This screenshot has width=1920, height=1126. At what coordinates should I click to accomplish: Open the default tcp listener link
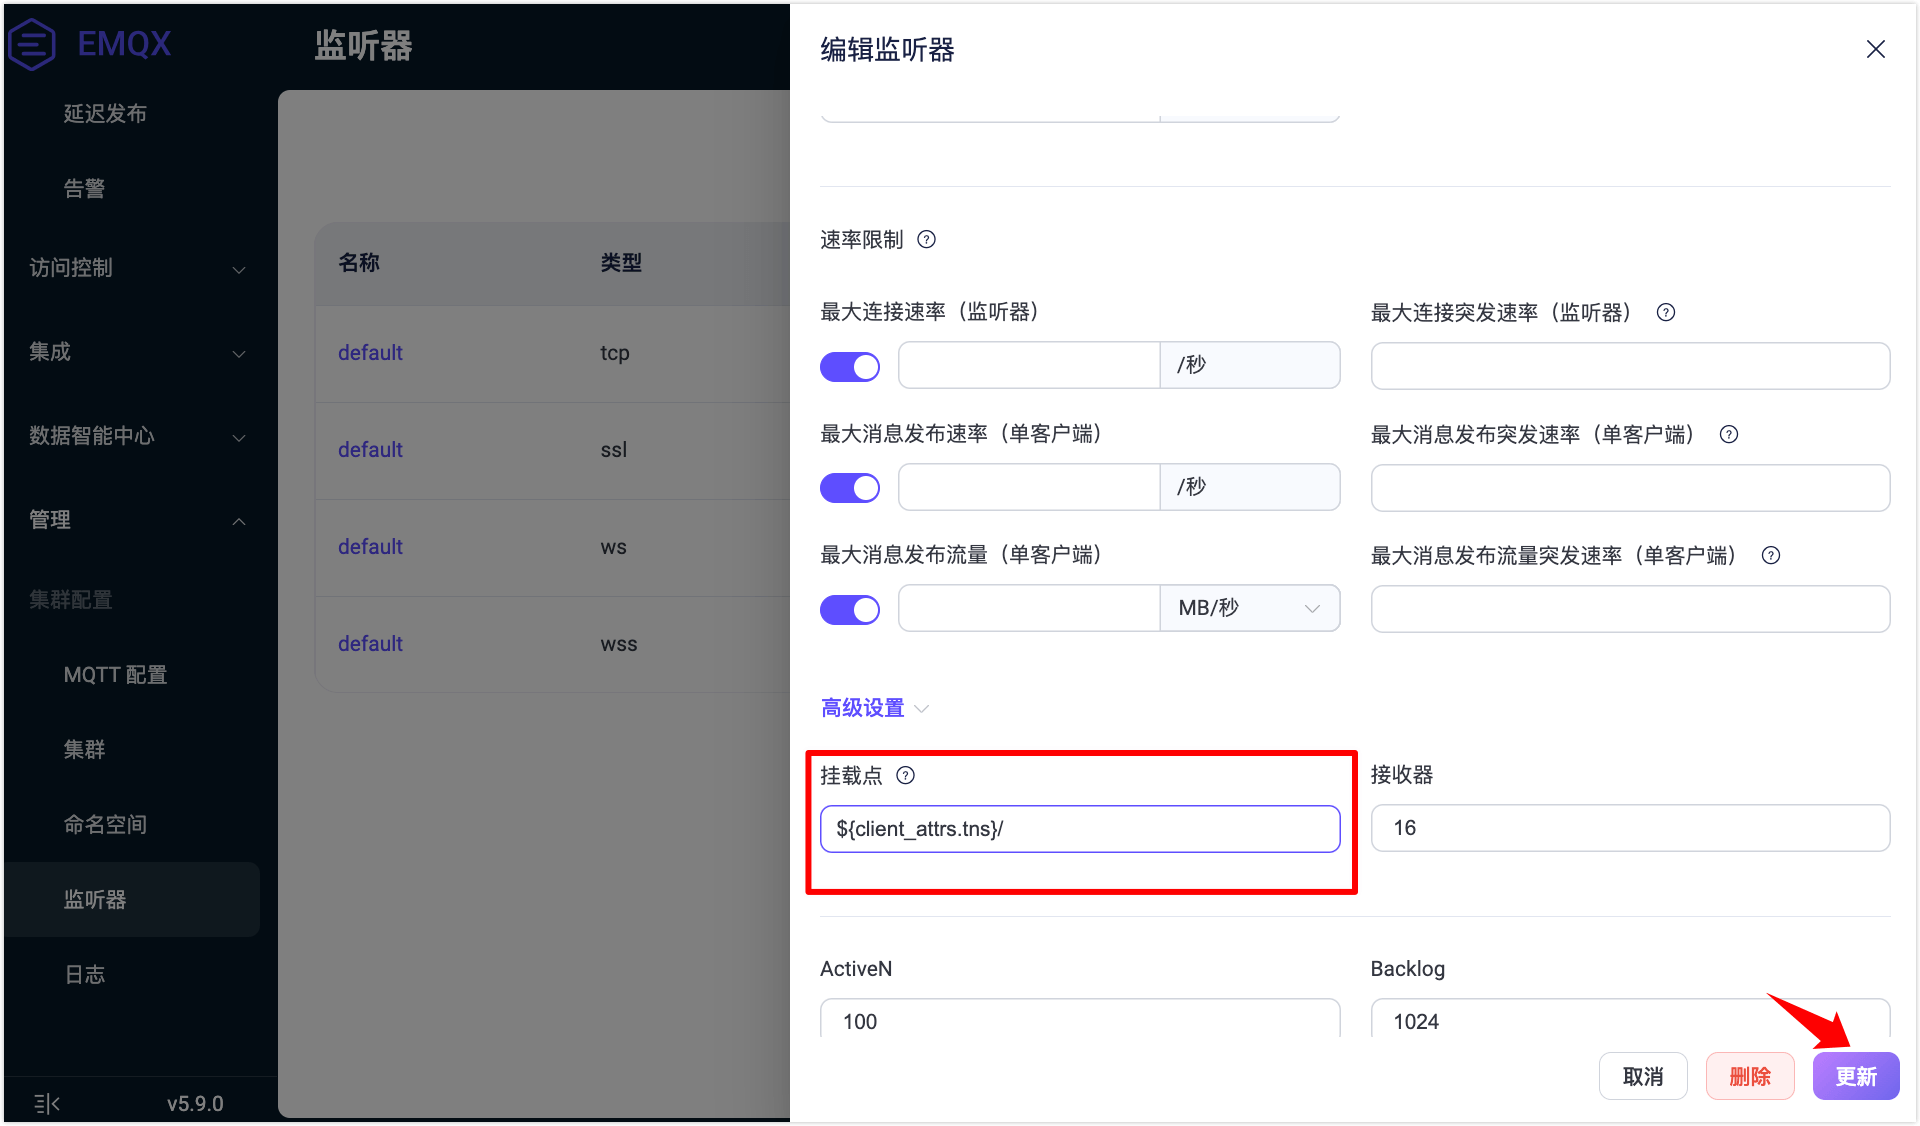click(370, 353)
